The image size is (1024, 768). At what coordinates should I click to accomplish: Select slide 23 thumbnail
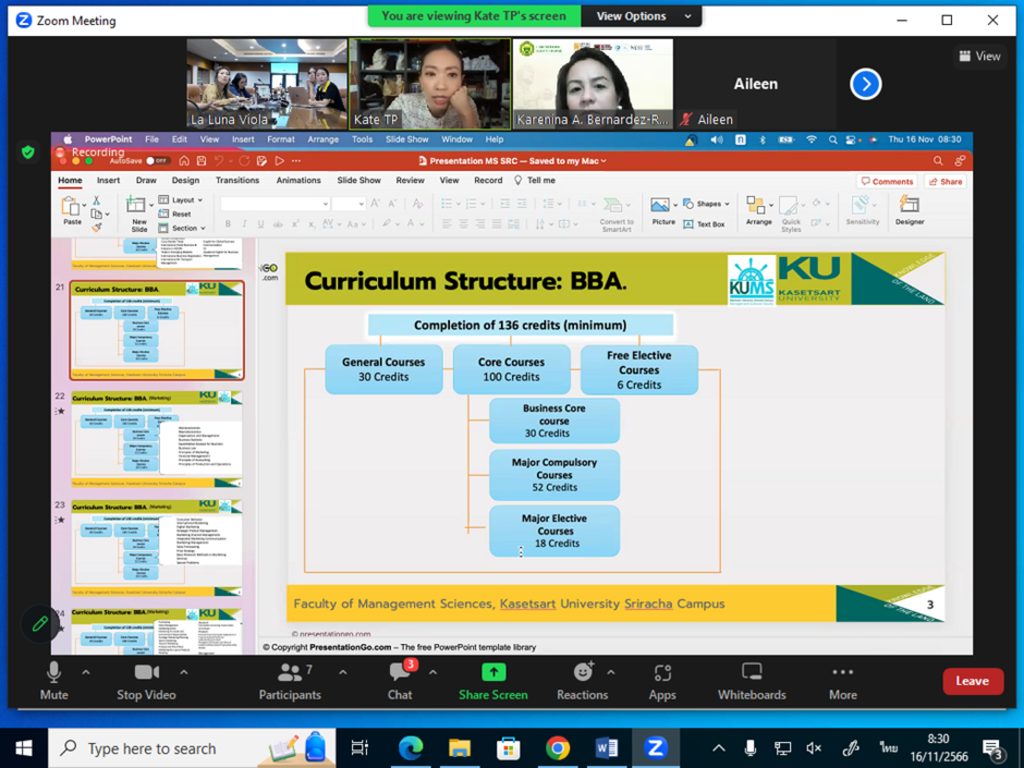(157, 547)
